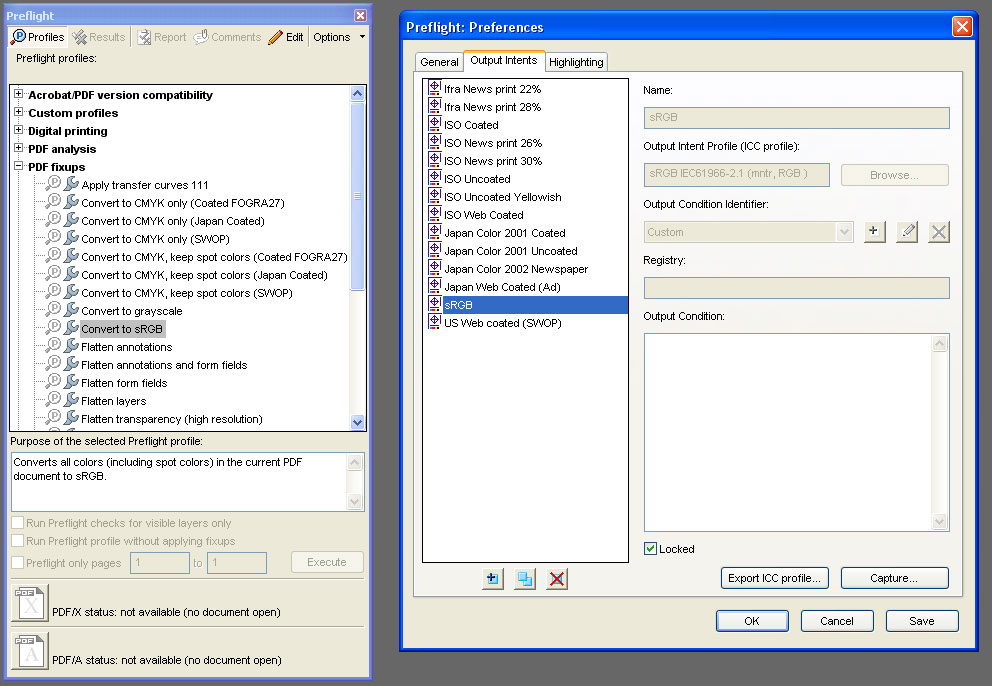Viewport: 992px width, 686px height.
Task: Enable Run Preflight profile without applying fixups
Action: pyautogui.click(x=18, y=541)
